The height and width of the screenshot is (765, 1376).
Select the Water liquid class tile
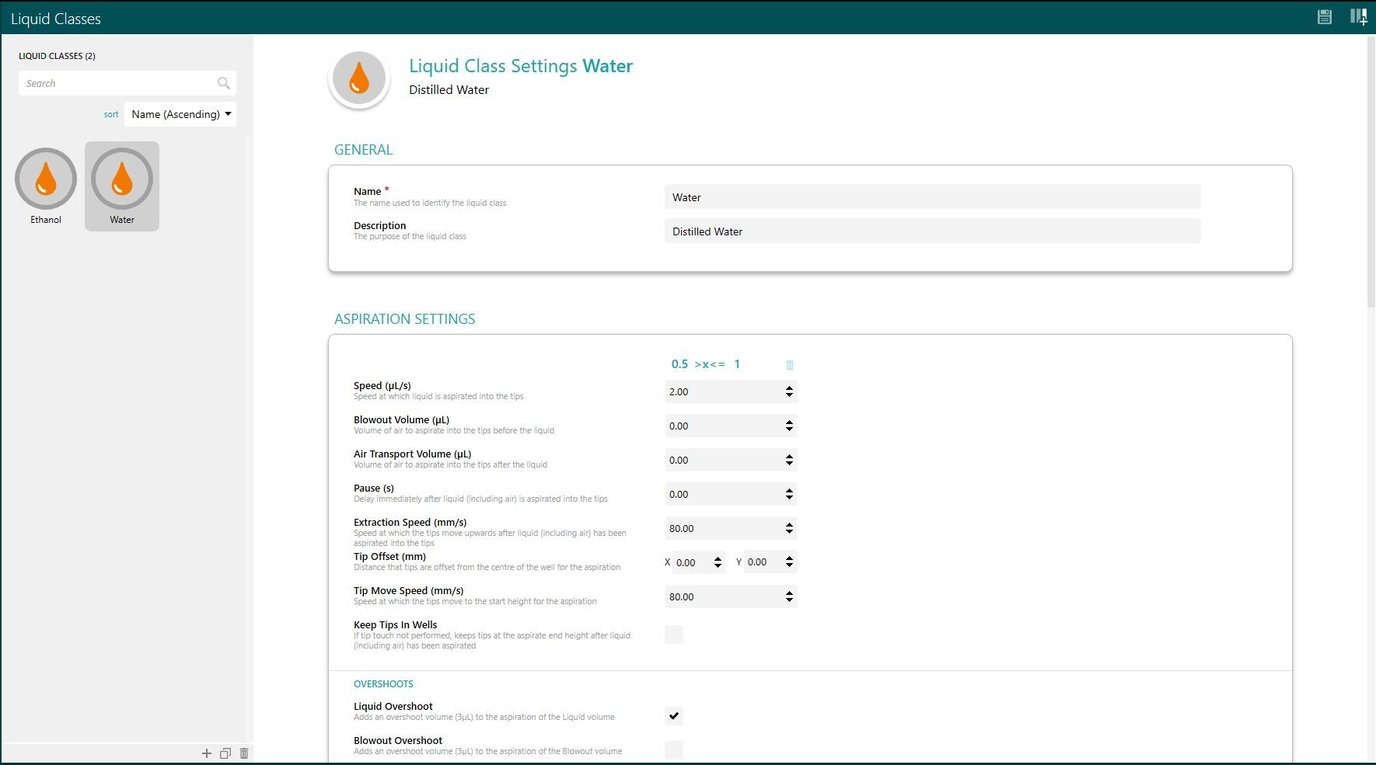(x=122, y=186)
